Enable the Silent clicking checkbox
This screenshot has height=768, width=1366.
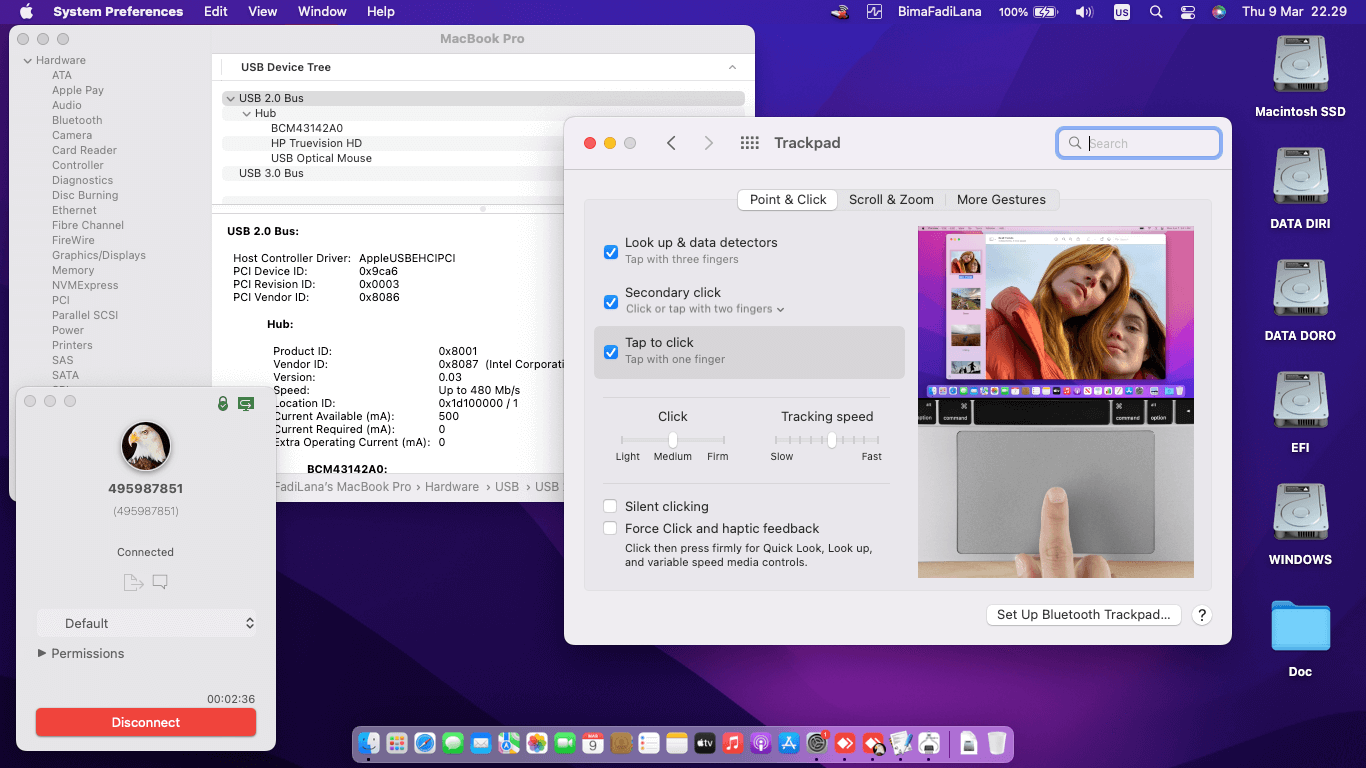pos(611,507)
